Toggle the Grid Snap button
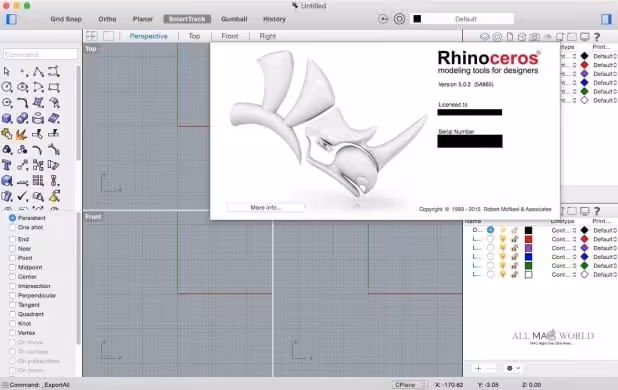Viewport: 618px width, 390px height. point(66,19)
